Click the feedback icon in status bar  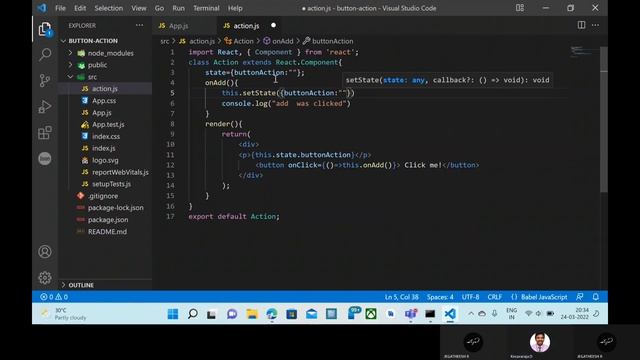(580, 297)
